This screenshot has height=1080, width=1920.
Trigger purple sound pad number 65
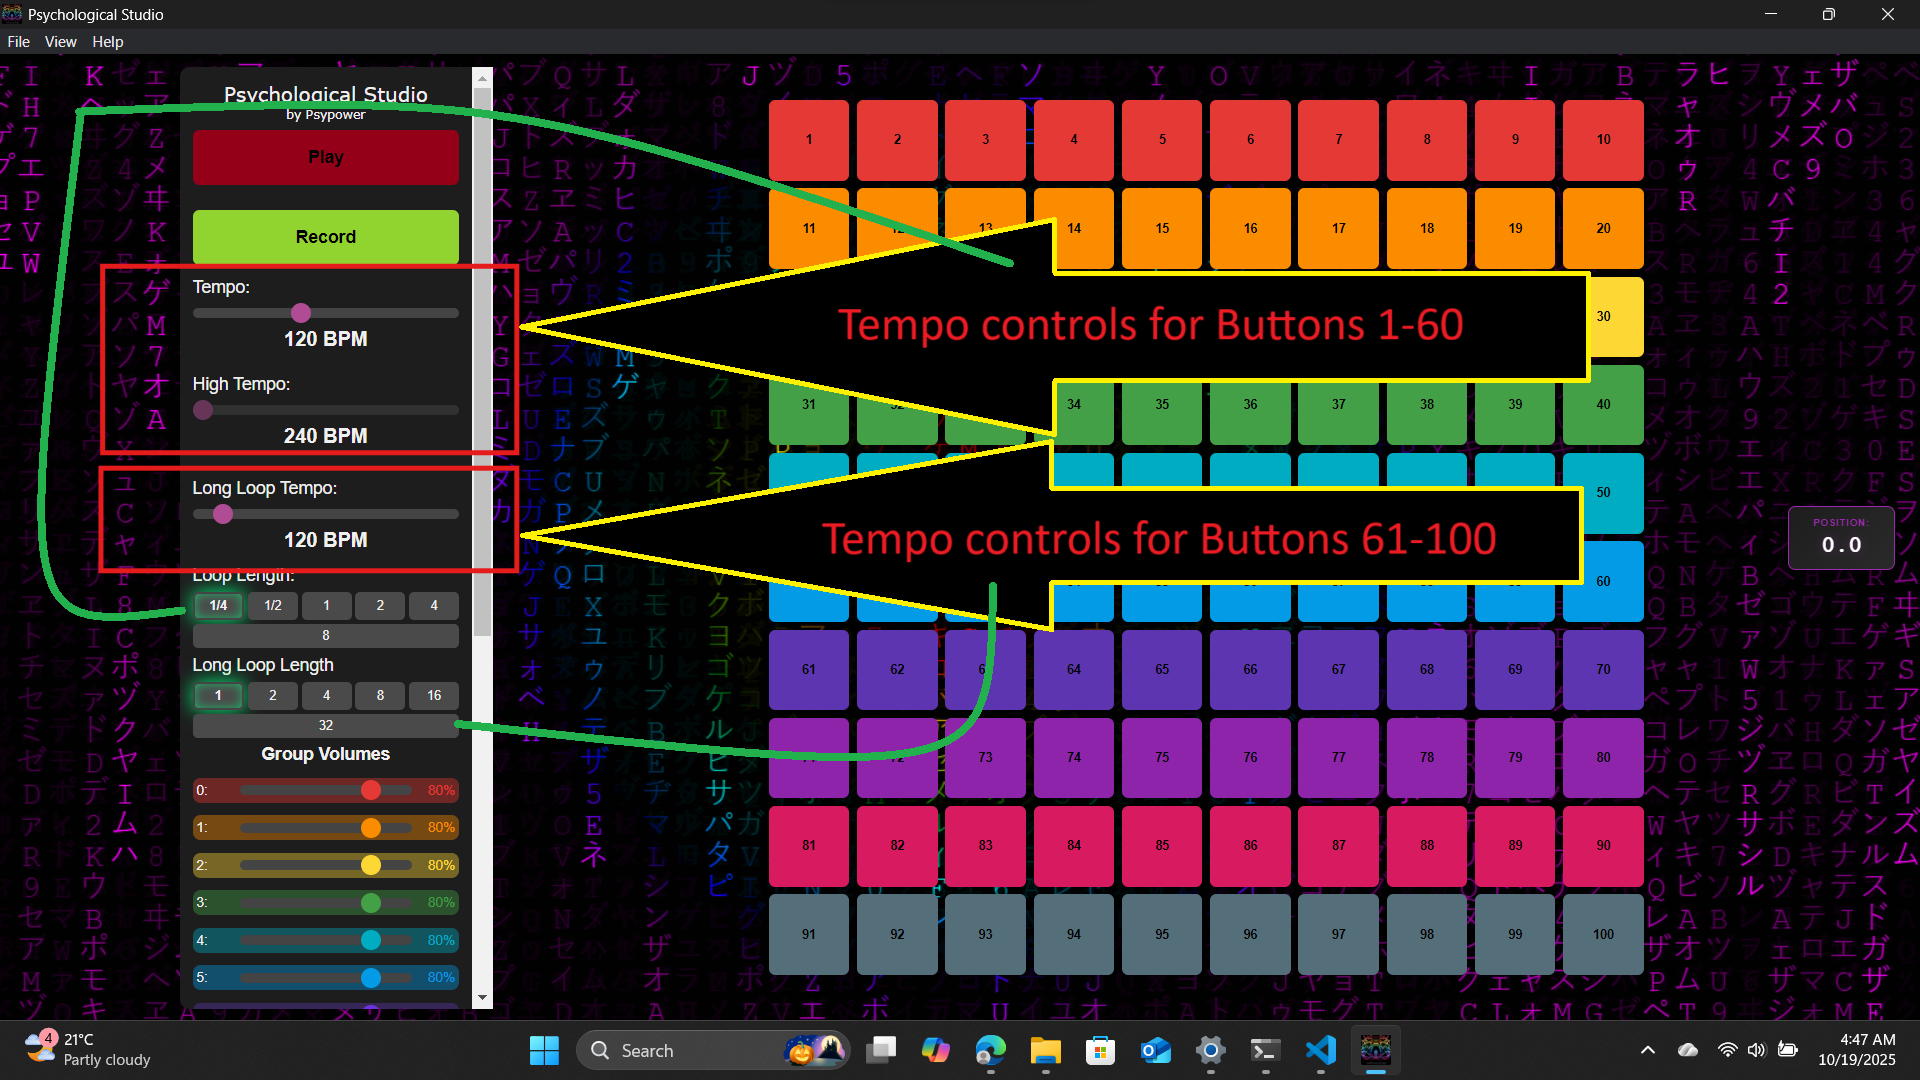point(1161,669)
